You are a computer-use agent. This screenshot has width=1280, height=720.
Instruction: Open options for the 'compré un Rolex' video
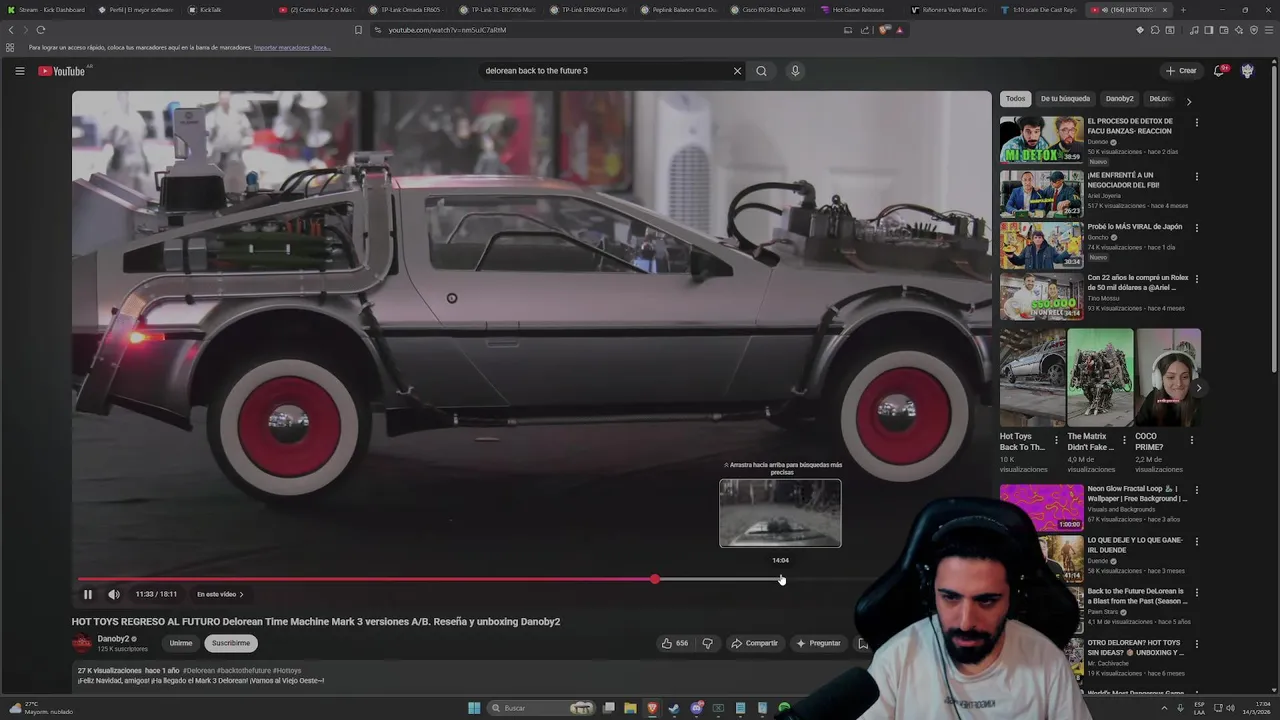point(1196,279)
